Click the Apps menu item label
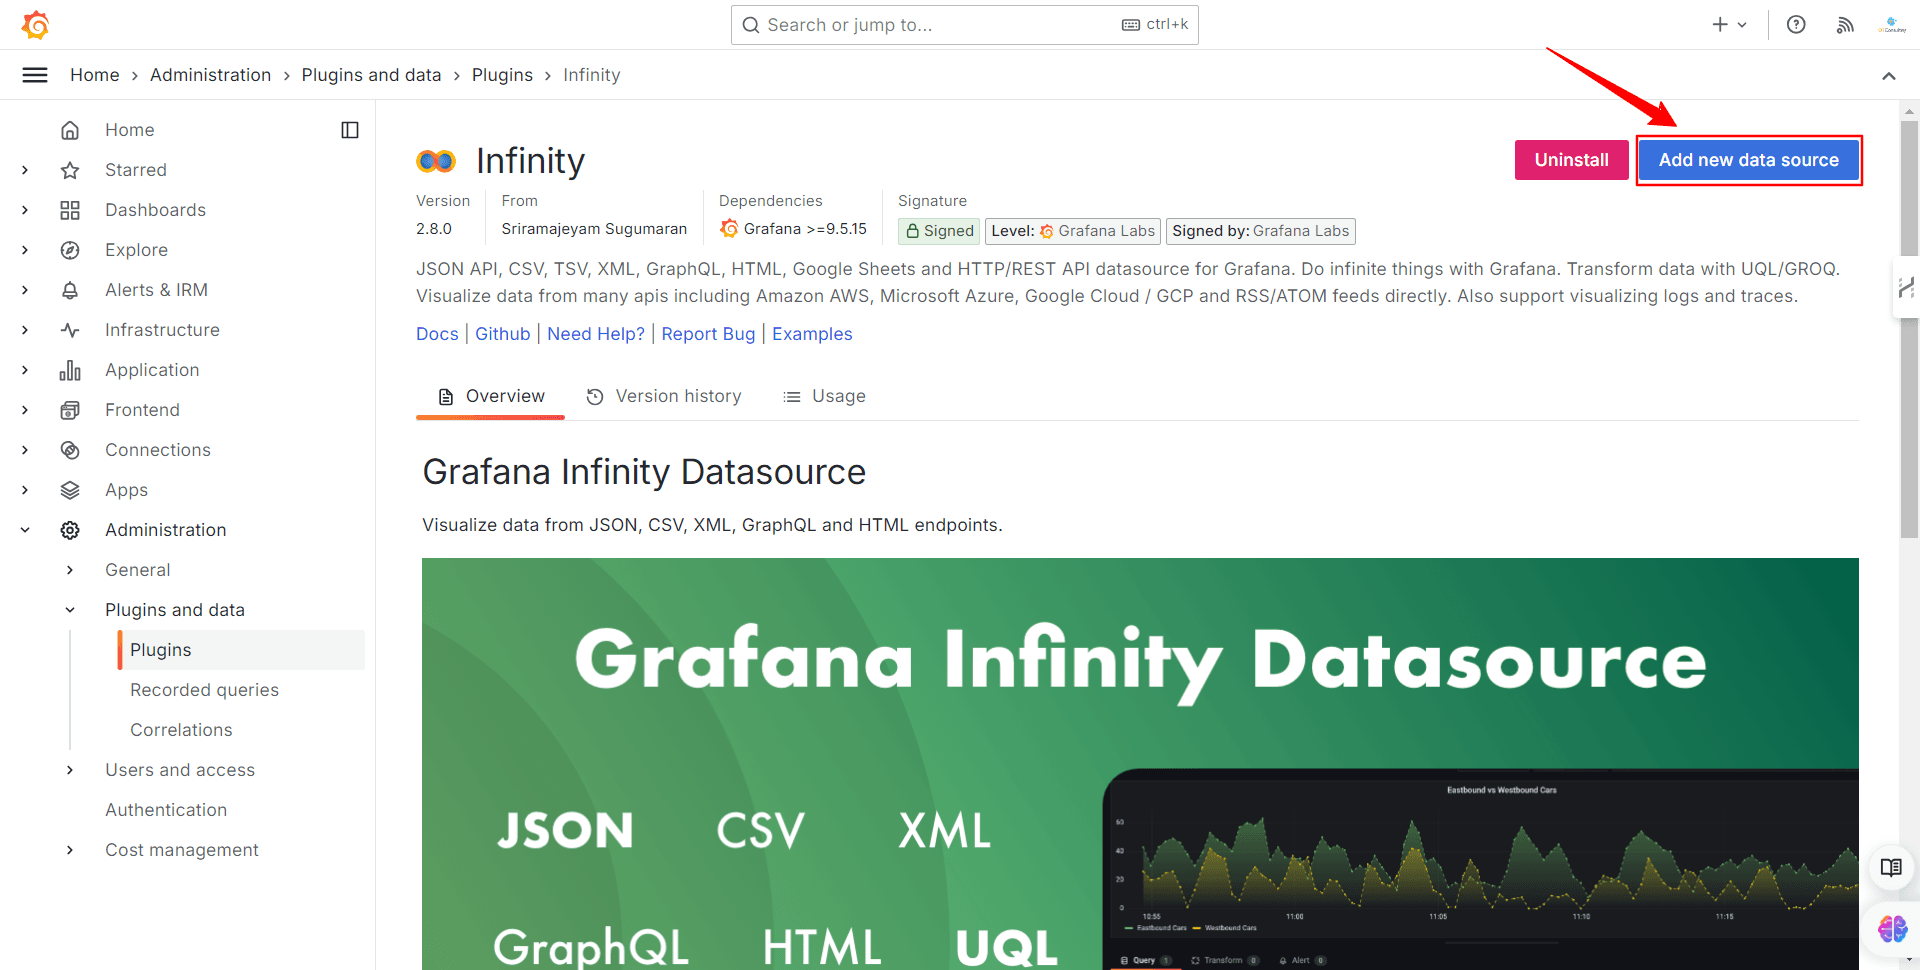1920x970 pixels. pos(126,490)
